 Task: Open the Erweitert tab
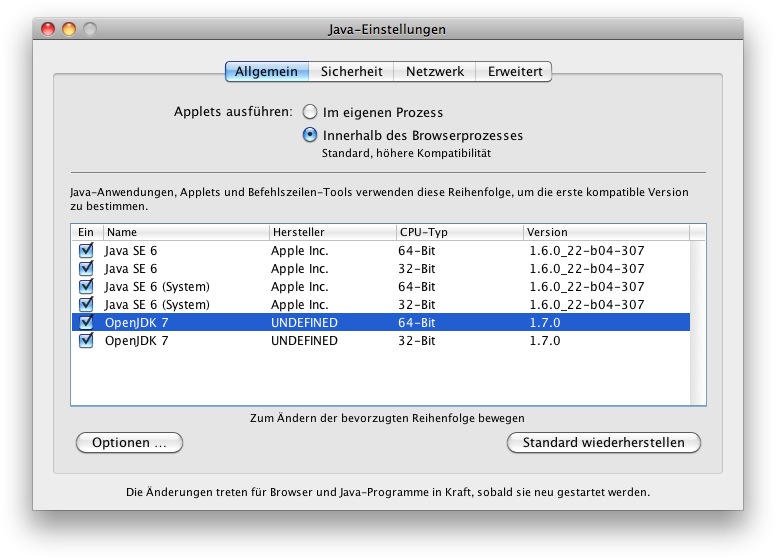pos(514,71)
